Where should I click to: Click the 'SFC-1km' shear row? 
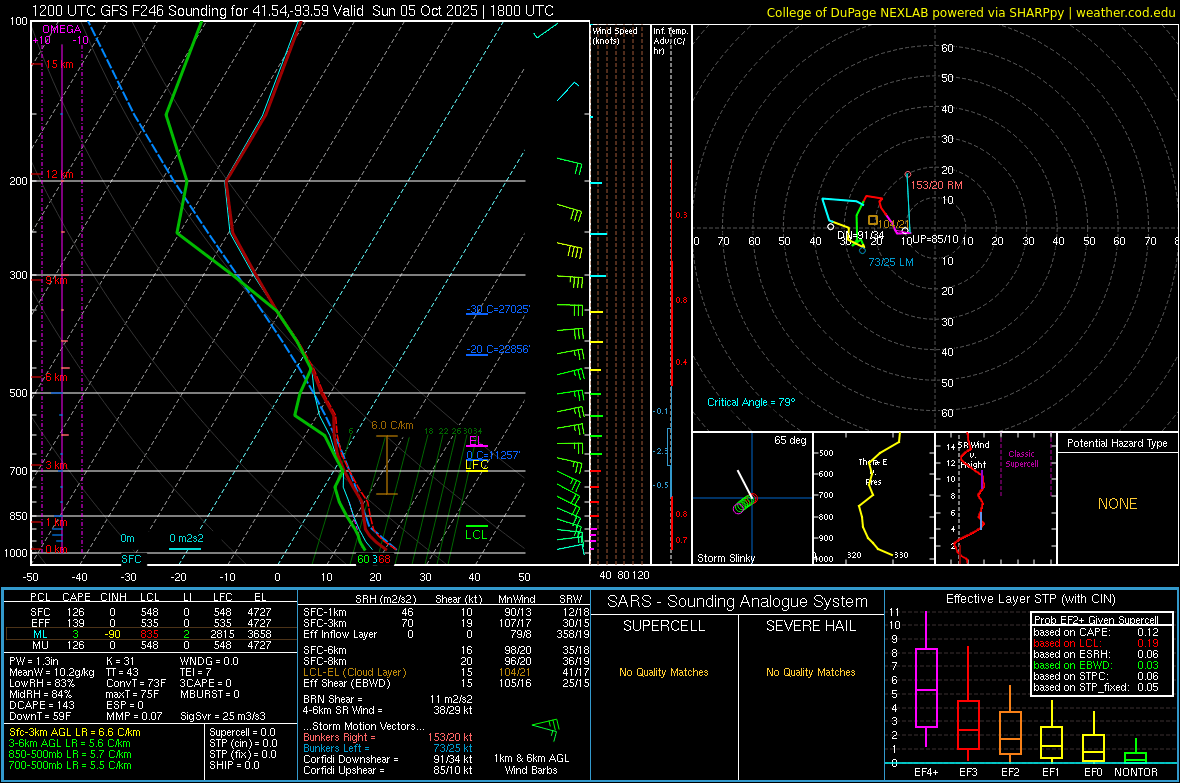click(x=446, y=612)
